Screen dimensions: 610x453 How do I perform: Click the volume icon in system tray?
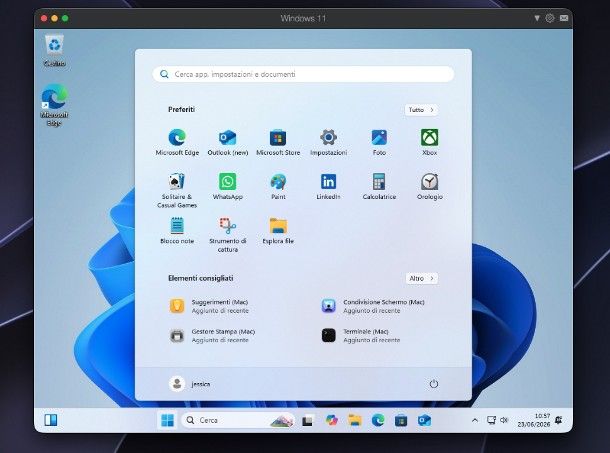click(x=504, y=420)
